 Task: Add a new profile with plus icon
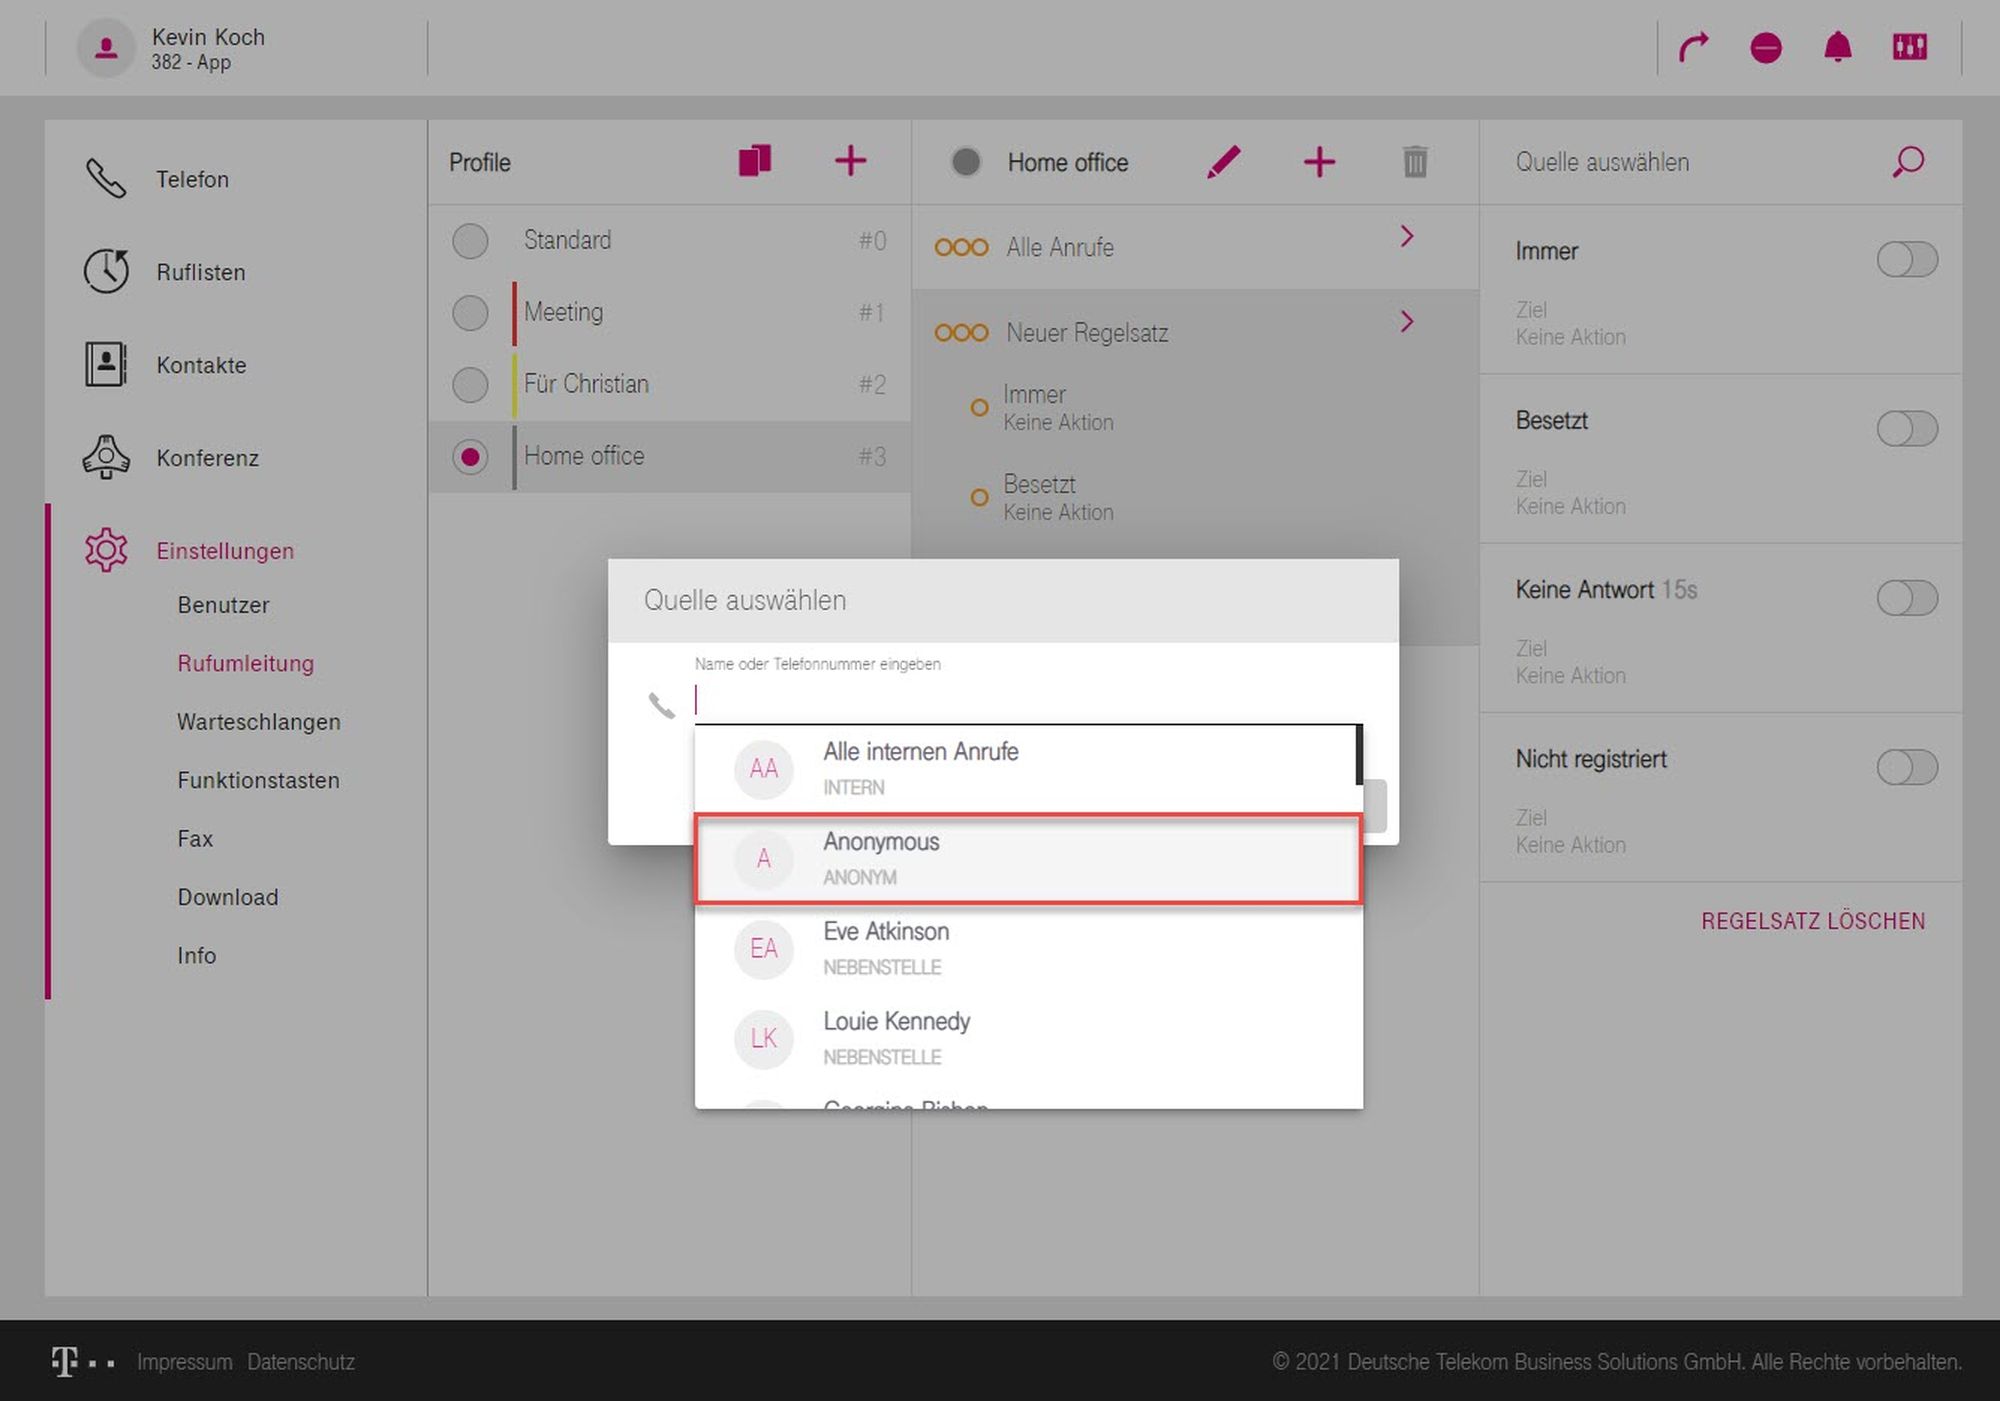[x=850, y=161]
